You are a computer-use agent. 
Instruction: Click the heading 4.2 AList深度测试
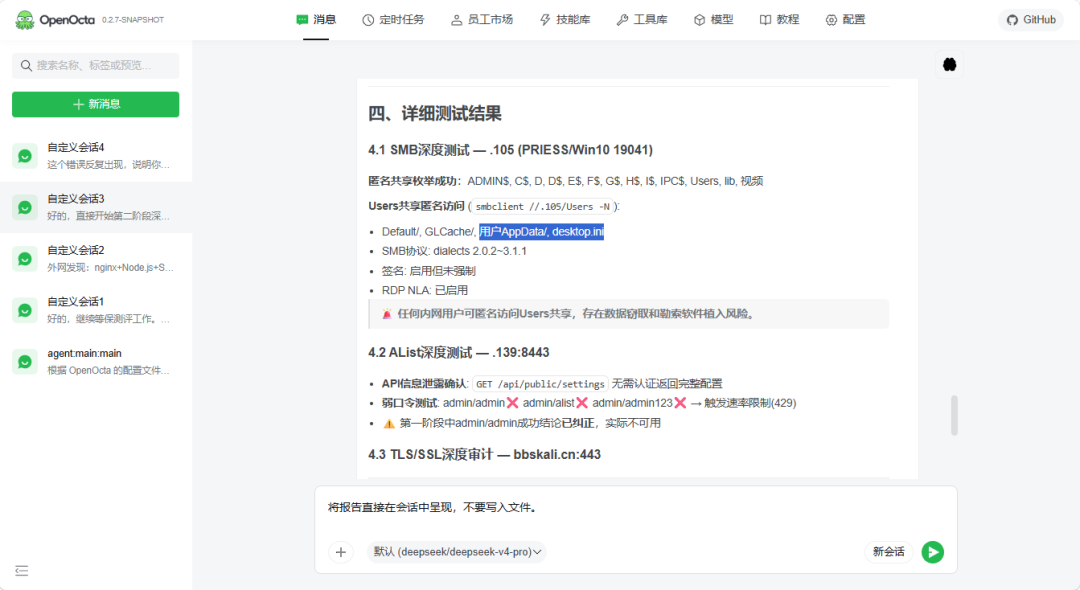click(x=459, y=353)
